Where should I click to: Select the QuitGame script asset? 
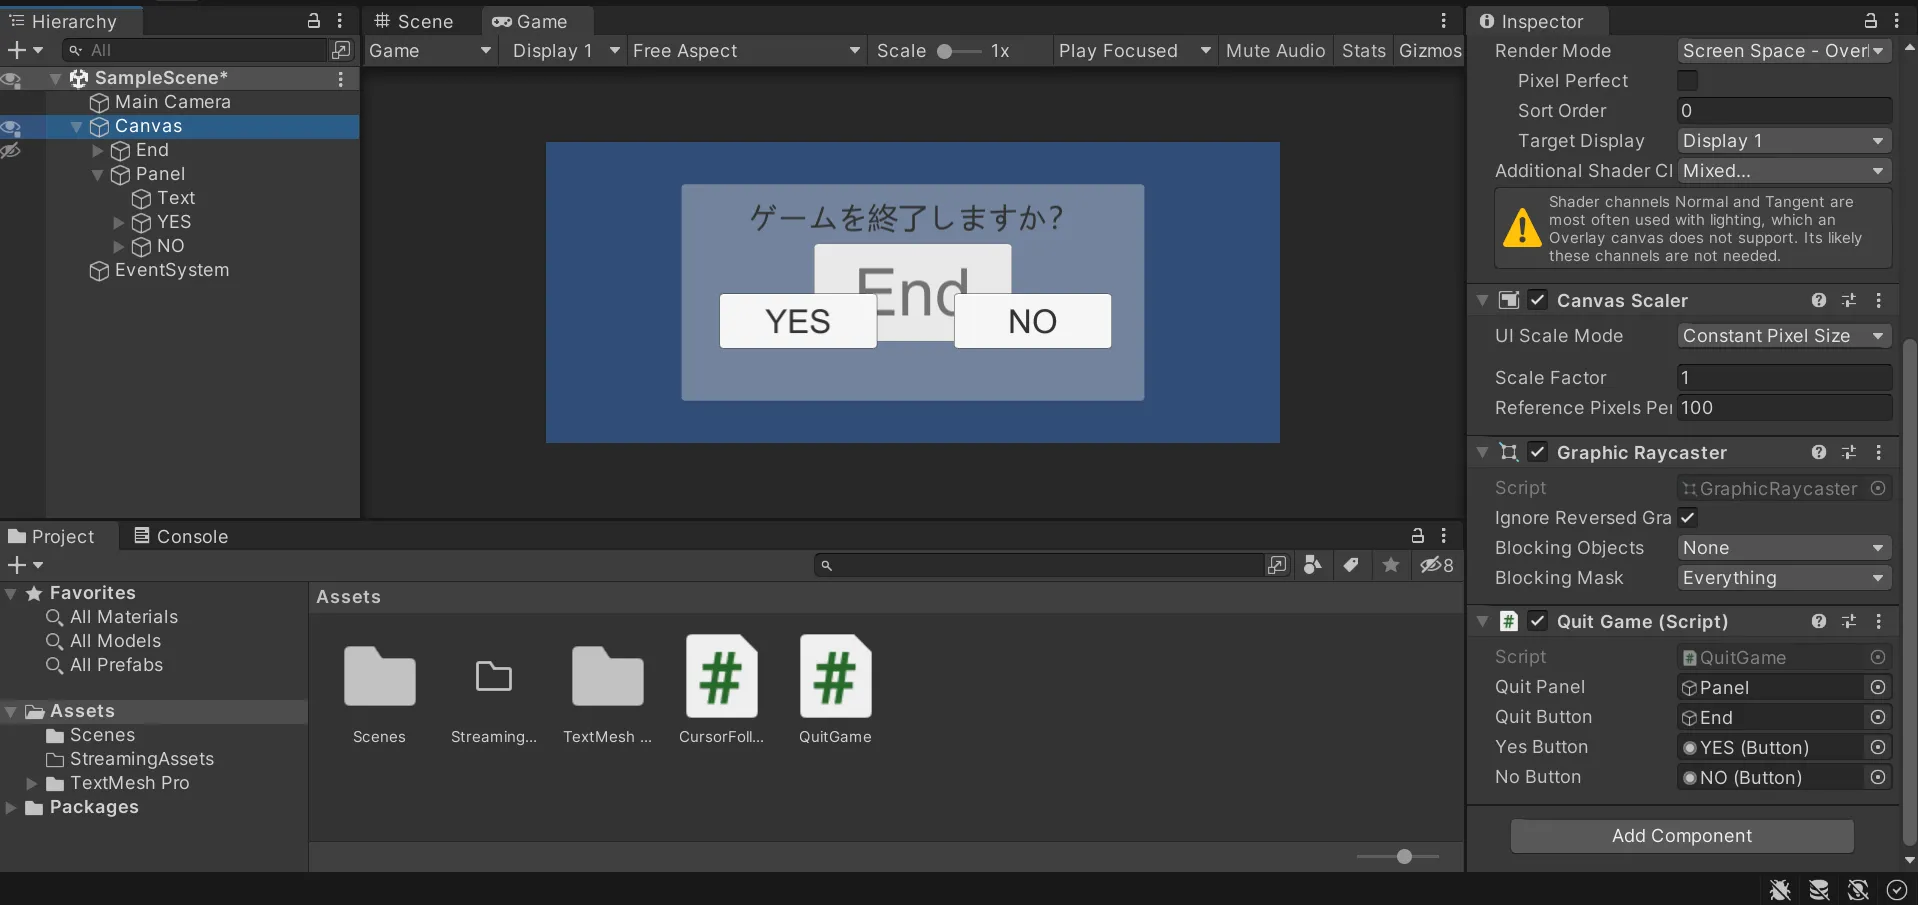click(835, 690)
